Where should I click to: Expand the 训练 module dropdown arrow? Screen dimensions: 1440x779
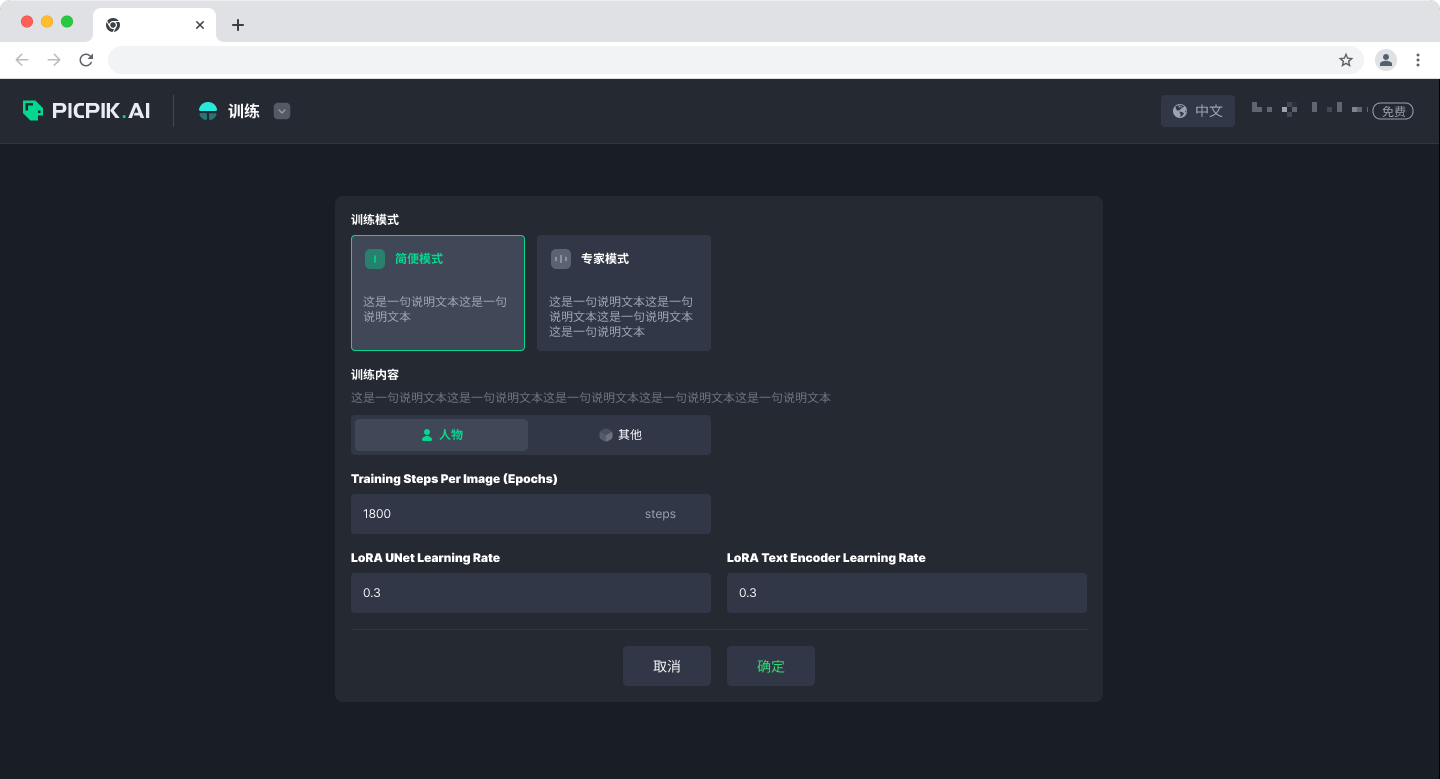tap(282, 111)
